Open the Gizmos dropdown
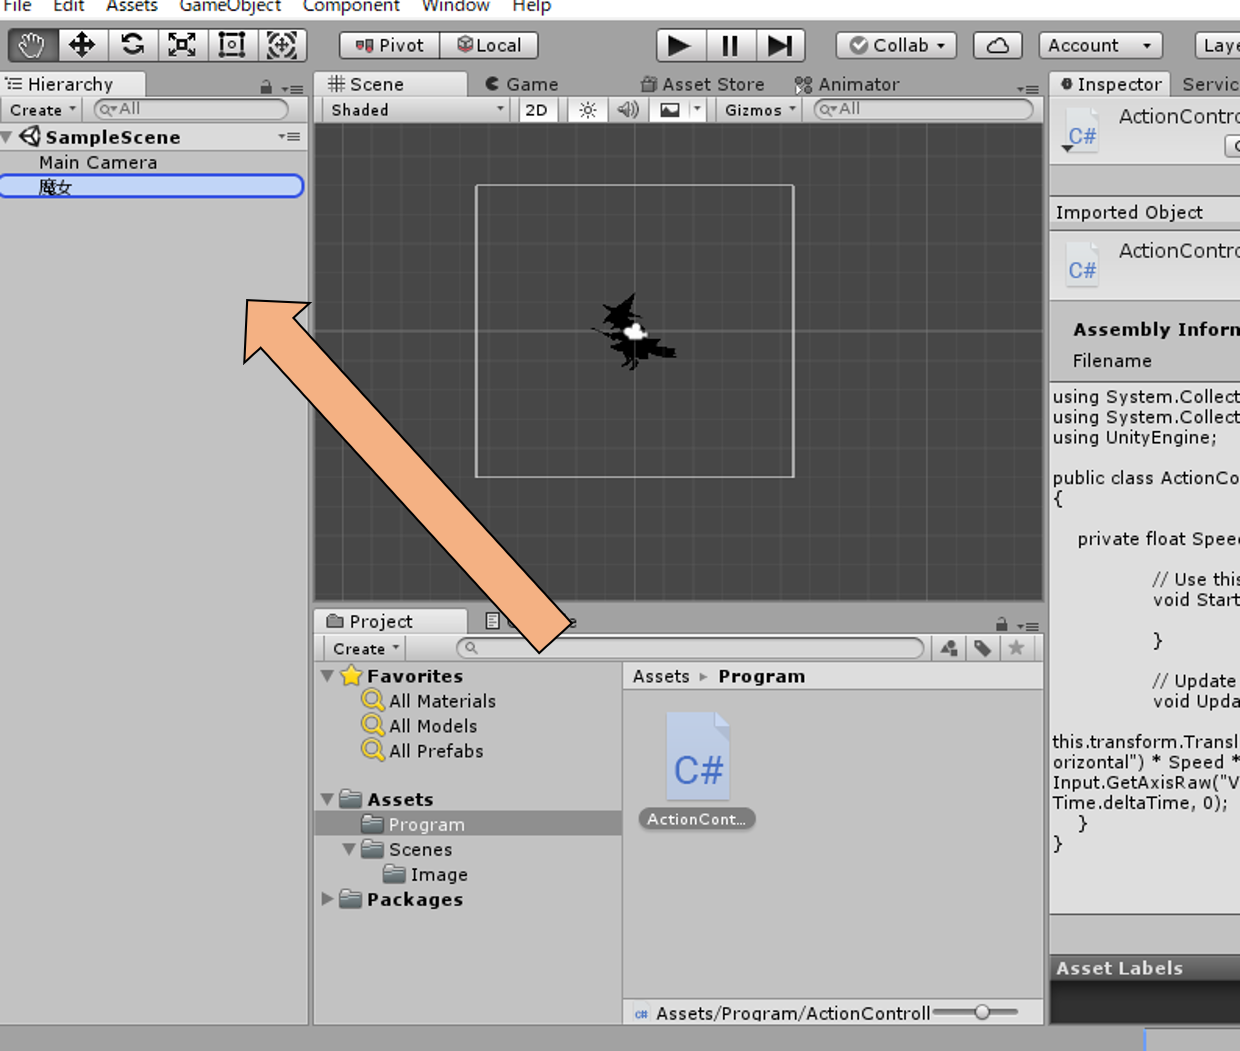1240x1051 pixels. [760, 110]
